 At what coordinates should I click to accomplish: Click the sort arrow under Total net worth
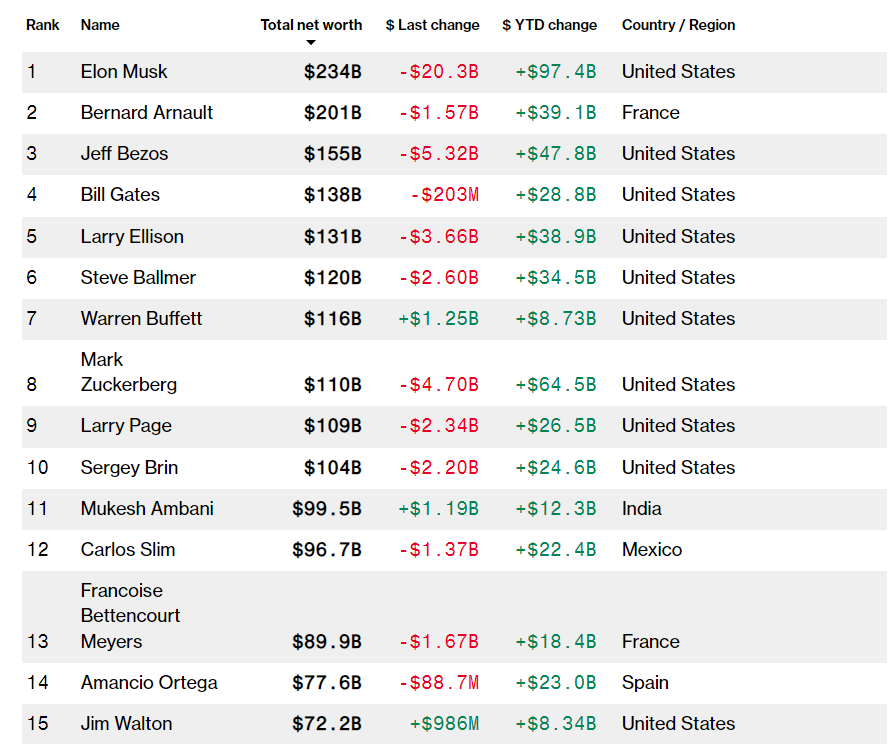tap(311, 43)
